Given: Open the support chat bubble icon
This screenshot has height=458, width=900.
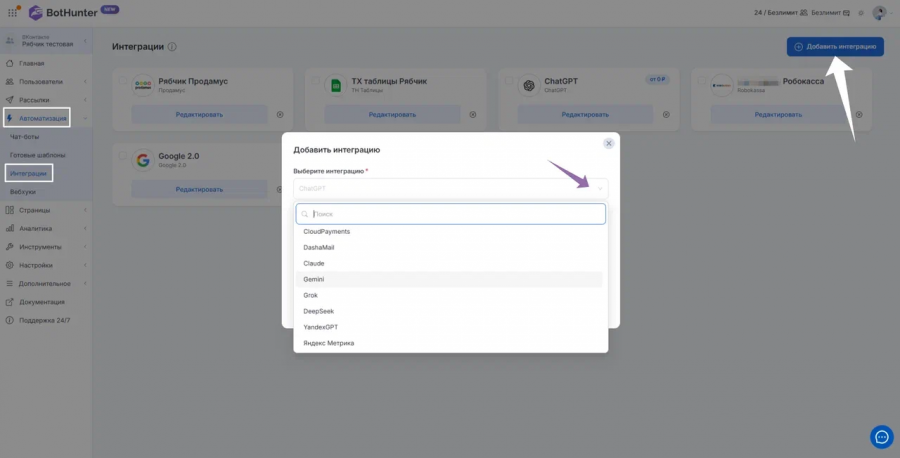Looking at the screenshot, I should tap(882, 437).
